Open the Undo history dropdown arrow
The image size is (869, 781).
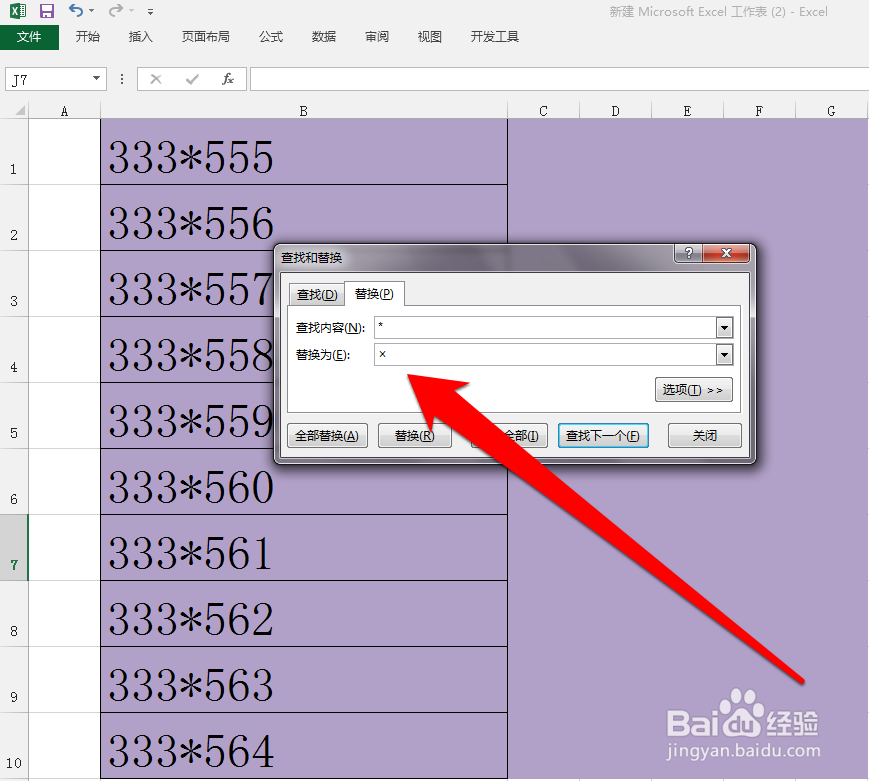coord(91,11)
